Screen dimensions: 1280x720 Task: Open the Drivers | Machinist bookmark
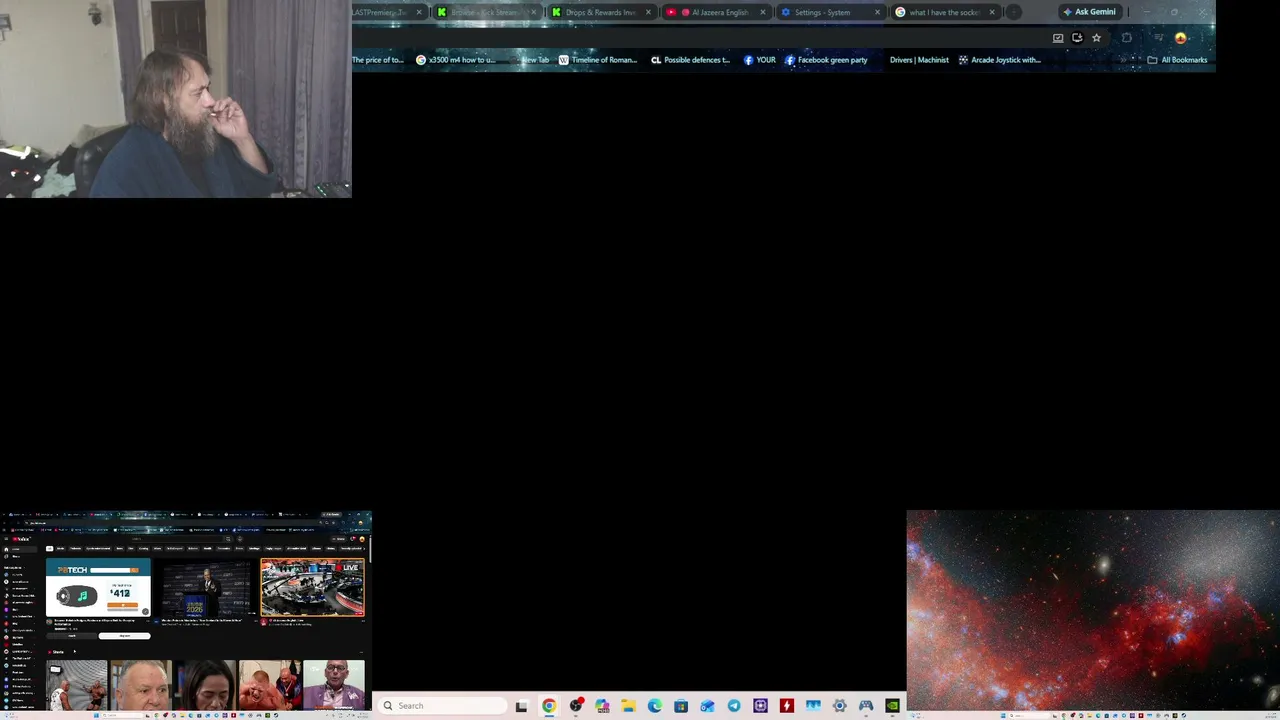pos(919,60)
